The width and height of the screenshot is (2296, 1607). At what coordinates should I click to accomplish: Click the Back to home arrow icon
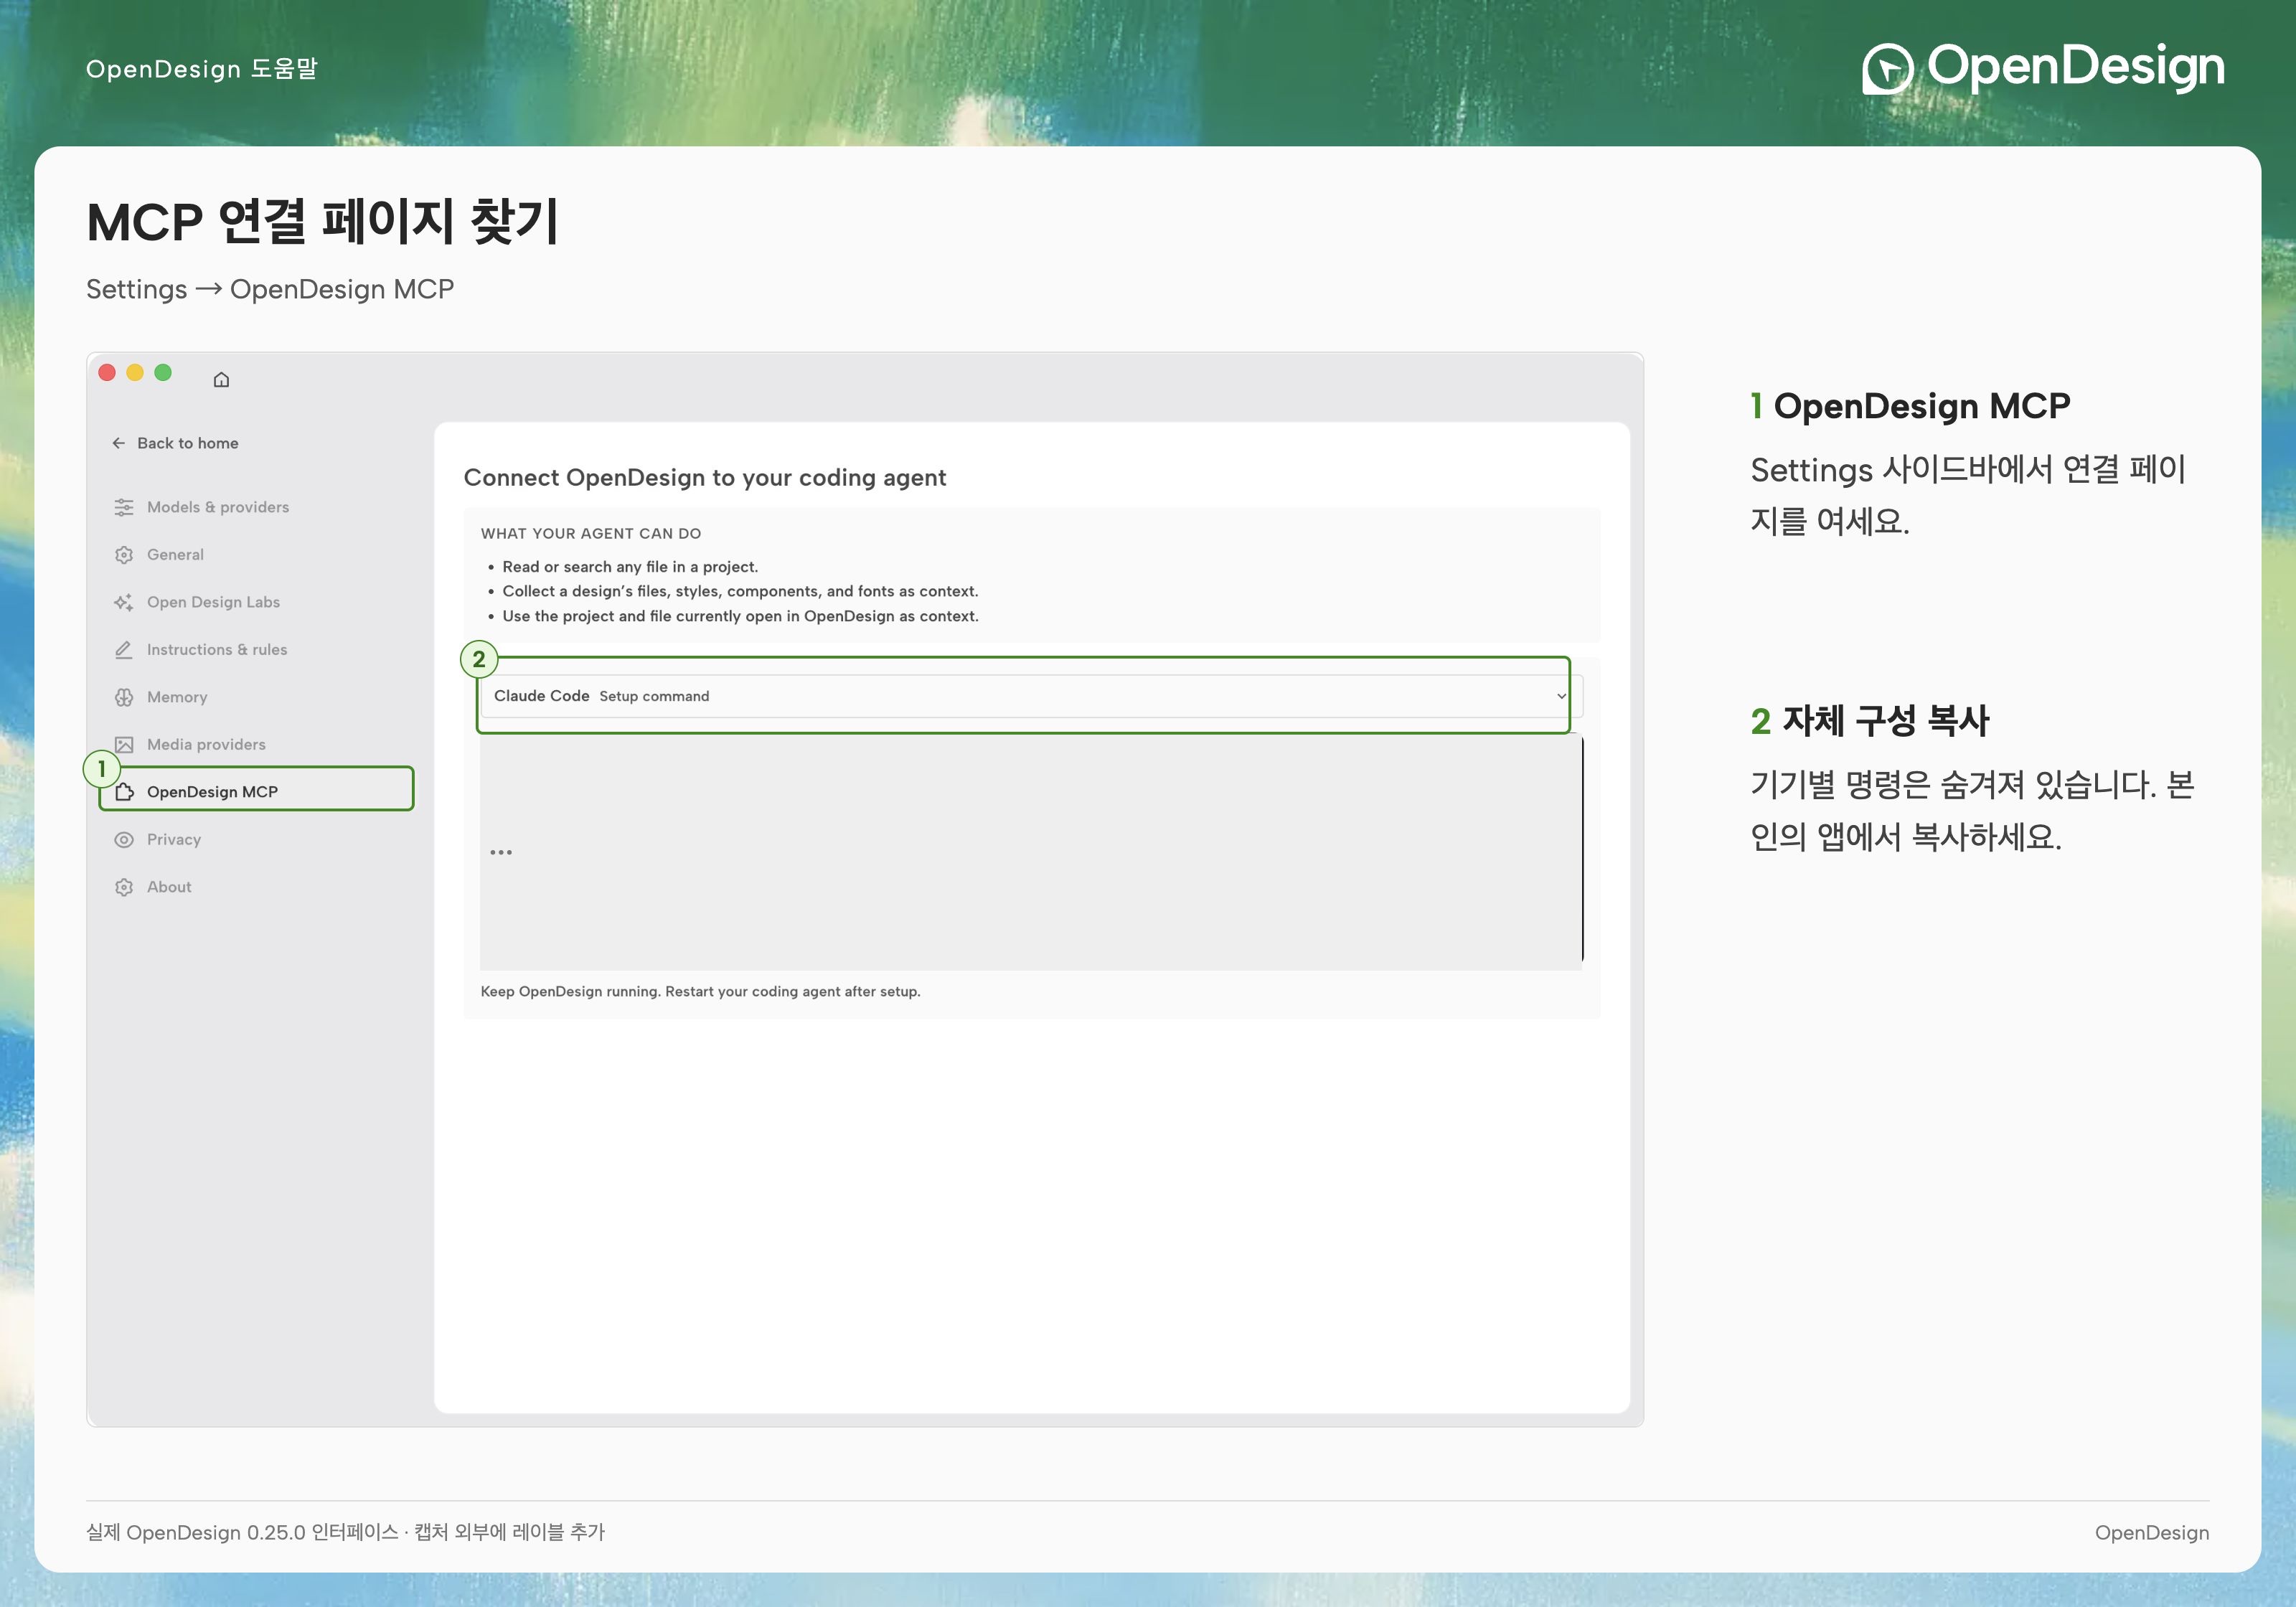pyautogui.click(x=119, y=443)
